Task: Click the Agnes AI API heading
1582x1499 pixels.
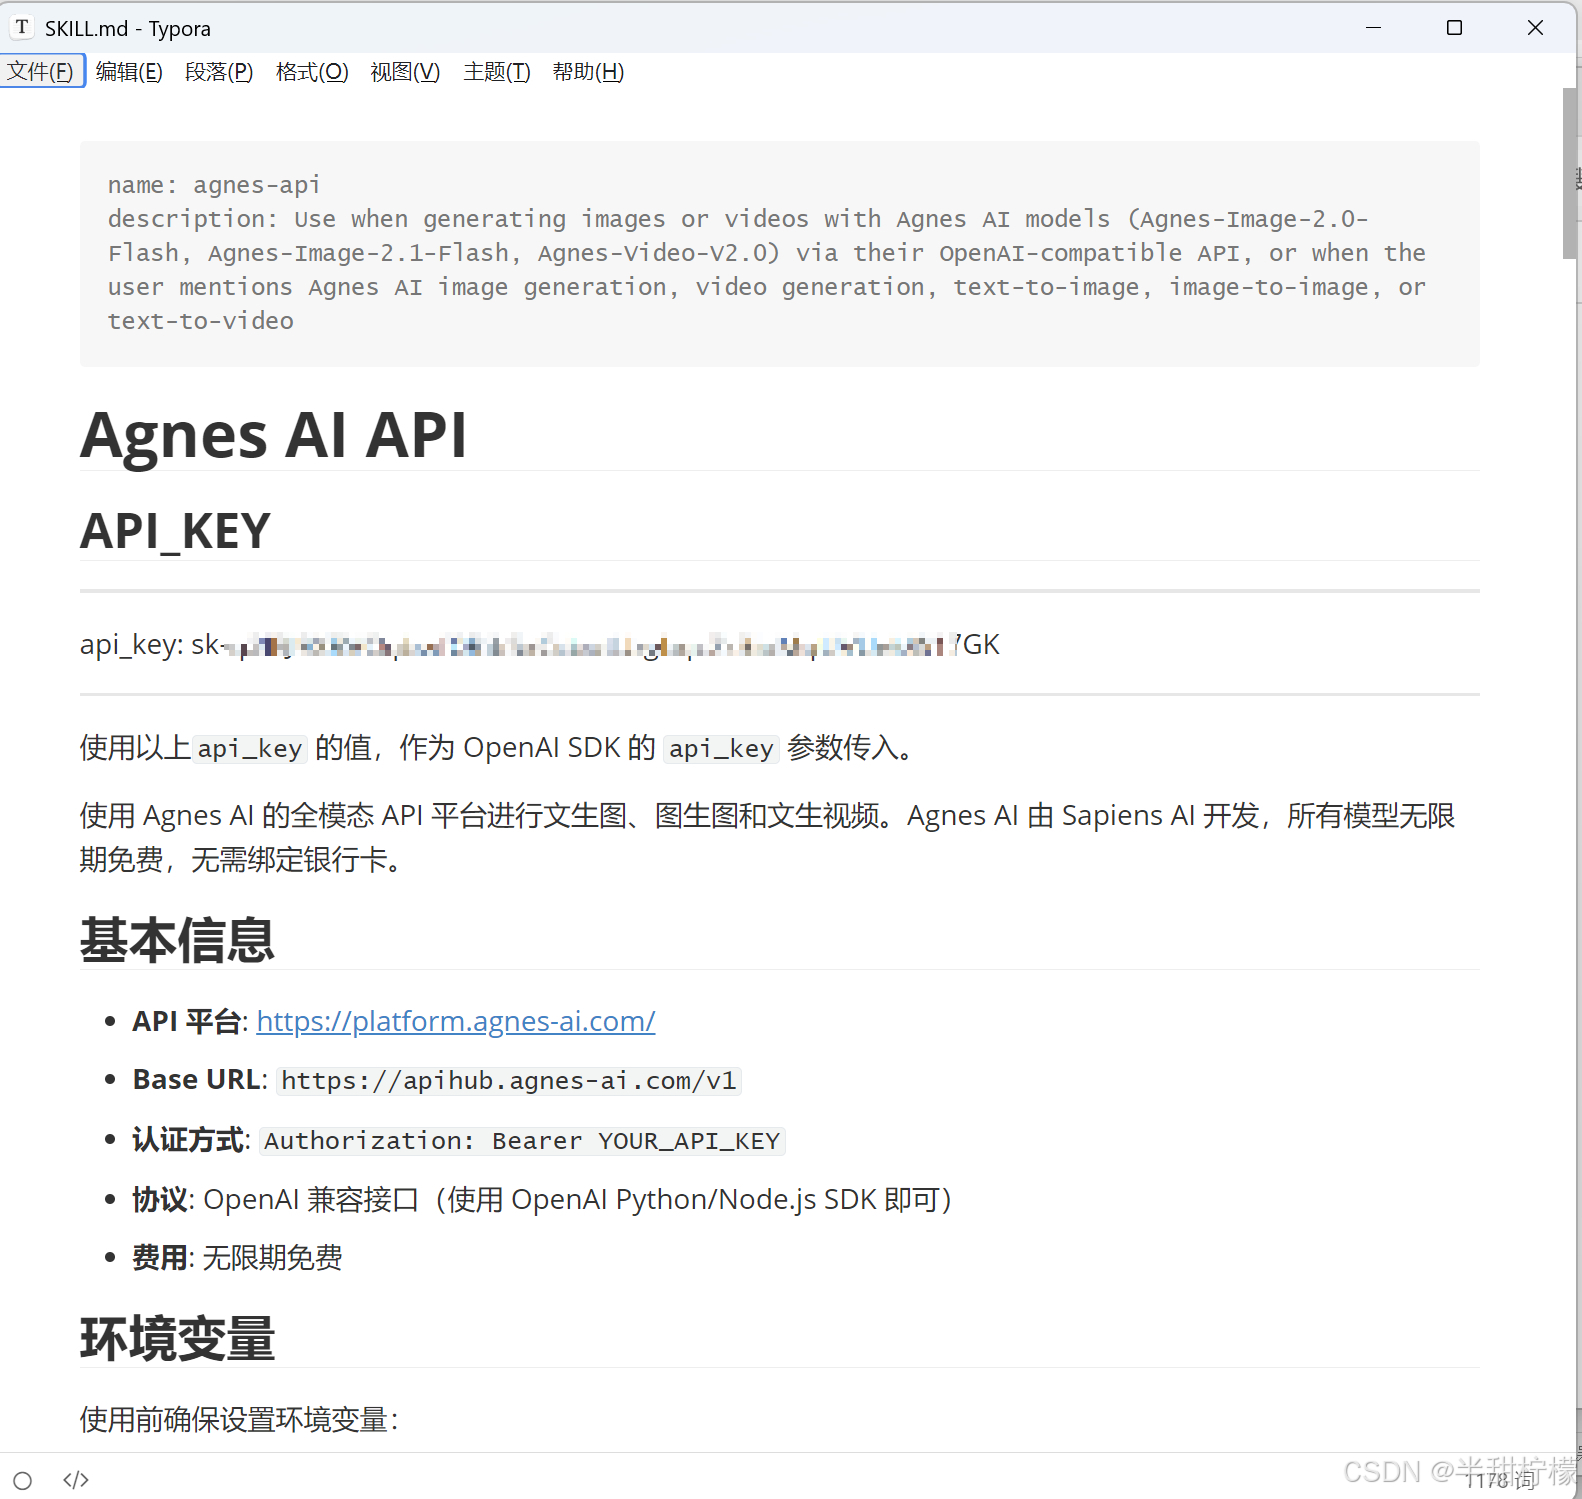Action: click(x=273, y=435)
